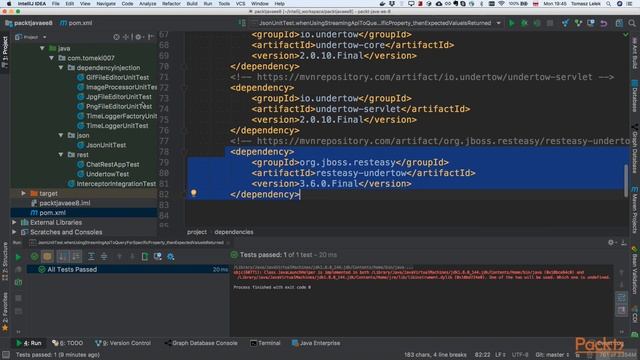Run the selected test configuration in main toolbar
640x360 pixels.
[511, 23]
